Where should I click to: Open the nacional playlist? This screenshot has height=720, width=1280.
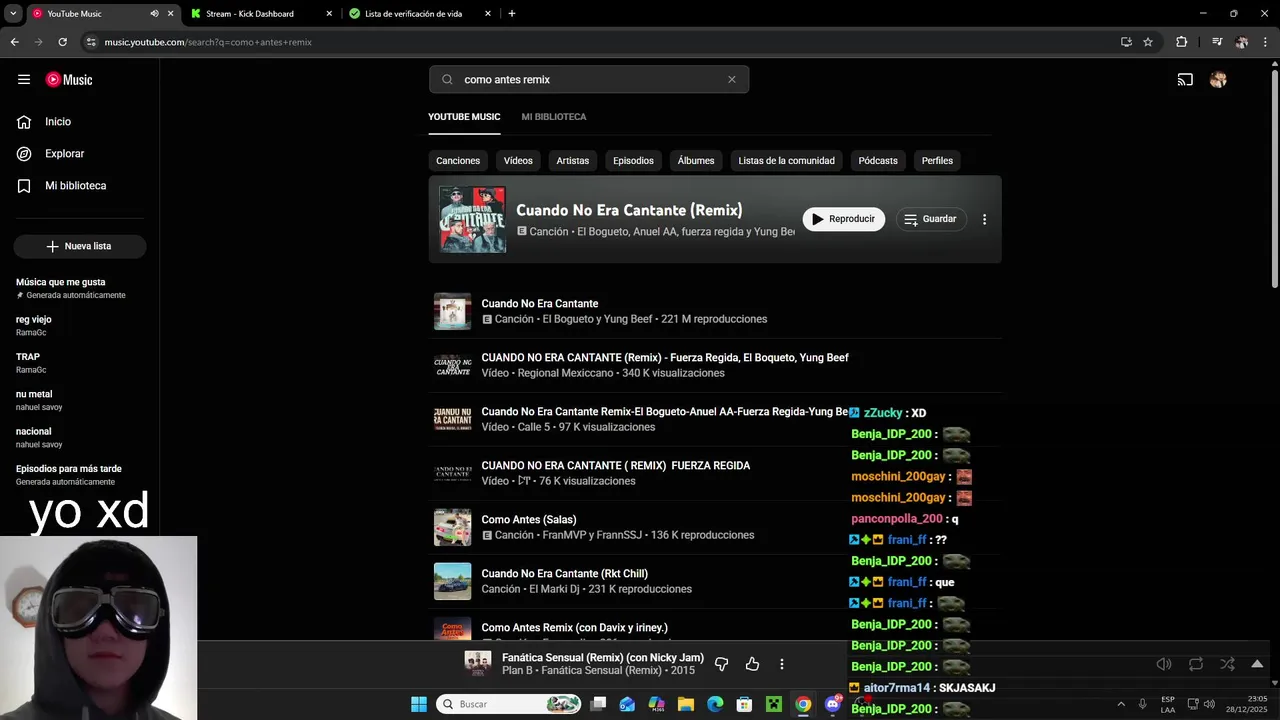coord(79,437)
